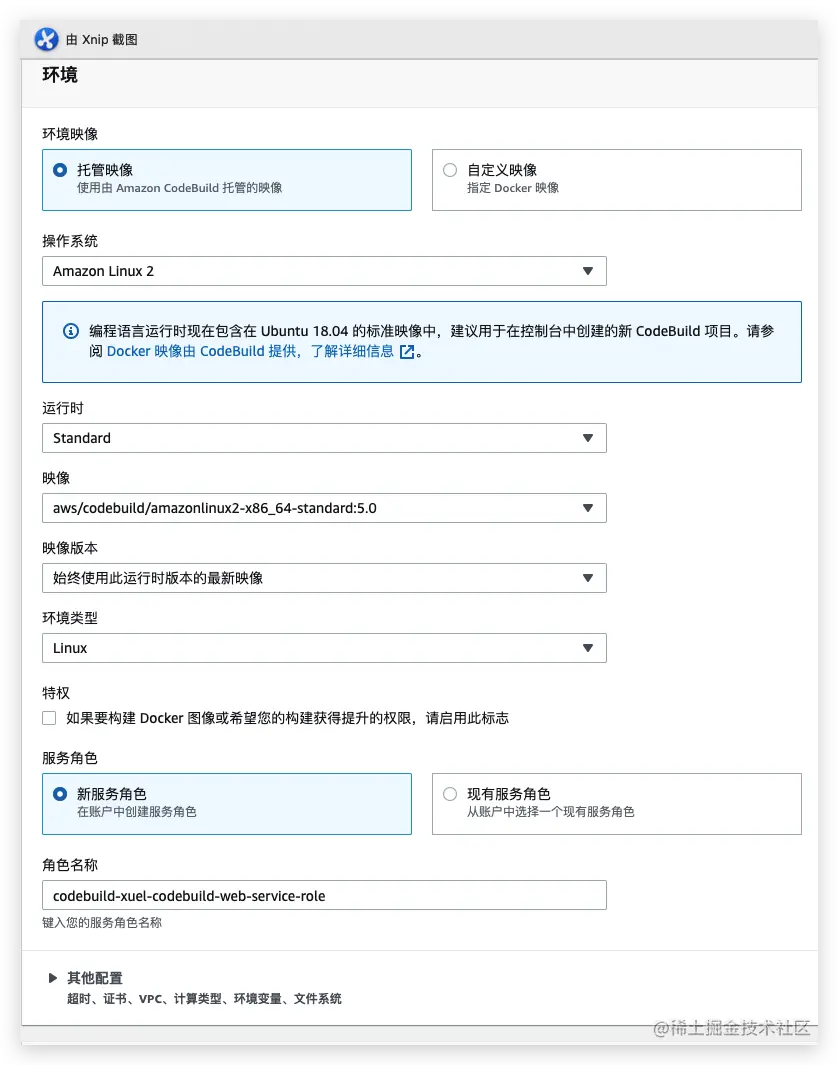Open the 映像 amazonlinux2-x86_64-standard:5.0 dropdown

click(324, 508)
